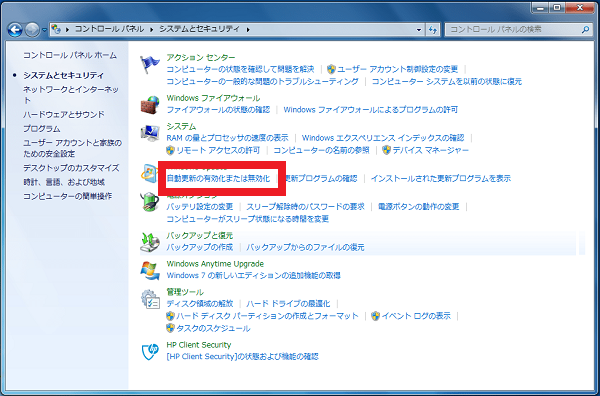This screenshot has width=600, height=396.
Task: Click ハード ドライブの最適化 link
Action: [288, 304]
